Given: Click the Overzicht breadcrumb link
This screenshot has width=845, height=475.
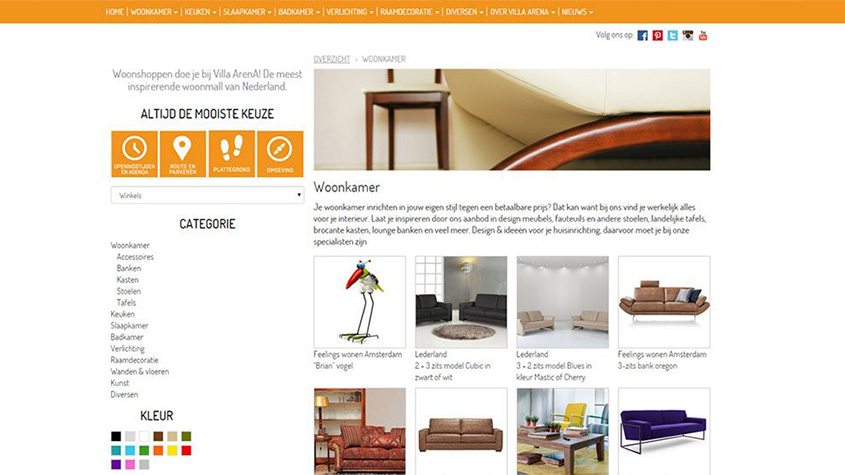Looking at the screenshot, I should [332, 59].
